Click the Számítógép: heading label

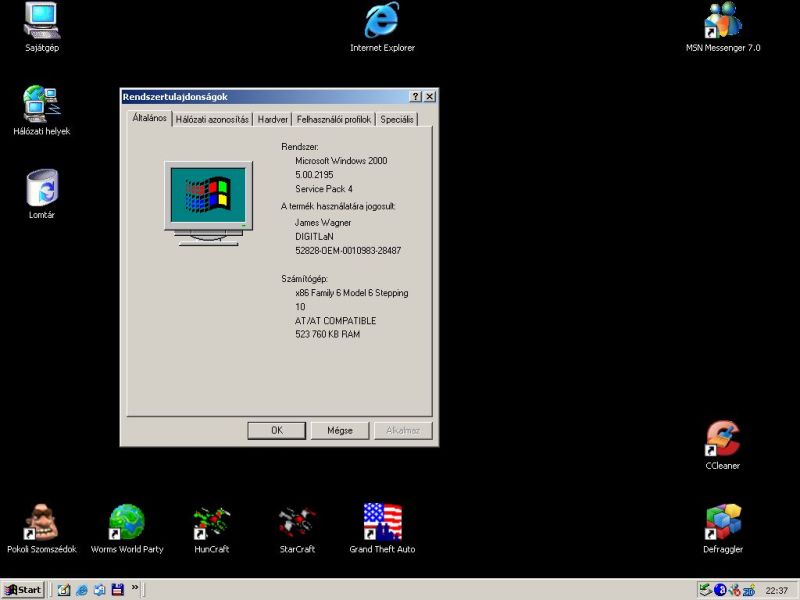304,279
